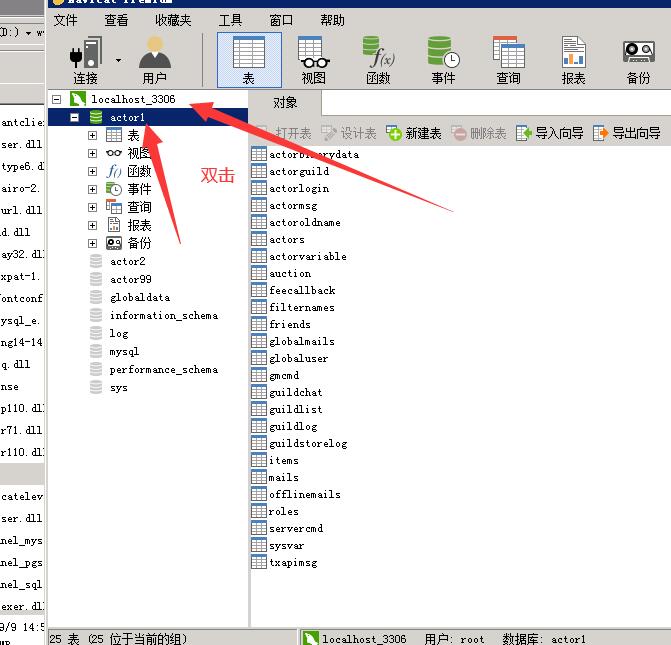Collapse the actor1 database node
This screenshot has height=645, width=671.
[x=75, y=117]
